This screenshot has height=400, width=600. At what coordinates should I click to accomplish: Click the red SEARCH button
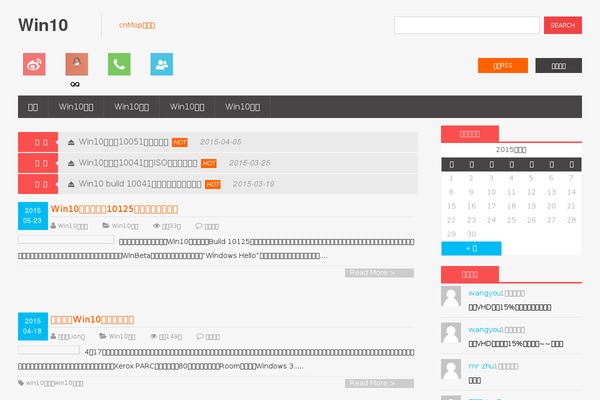click(563, 25)
